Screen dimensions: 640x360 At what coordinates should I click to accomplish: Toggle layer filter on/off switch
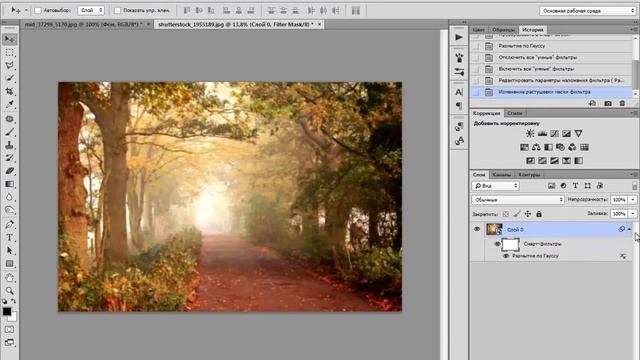click(x=634, y=186)
